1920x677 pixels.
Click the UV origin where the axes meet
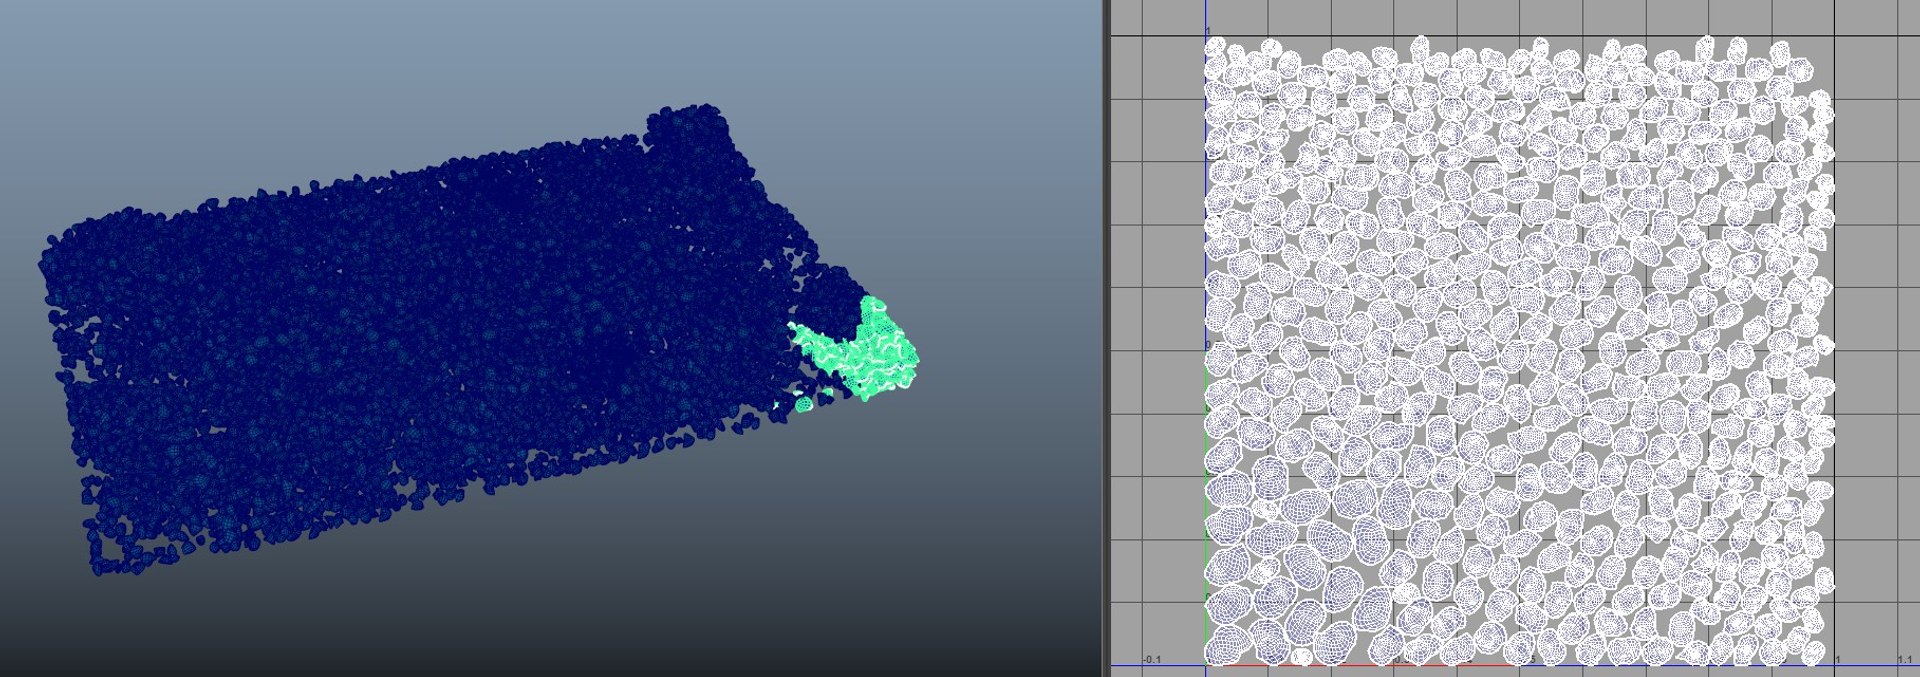1205,665
